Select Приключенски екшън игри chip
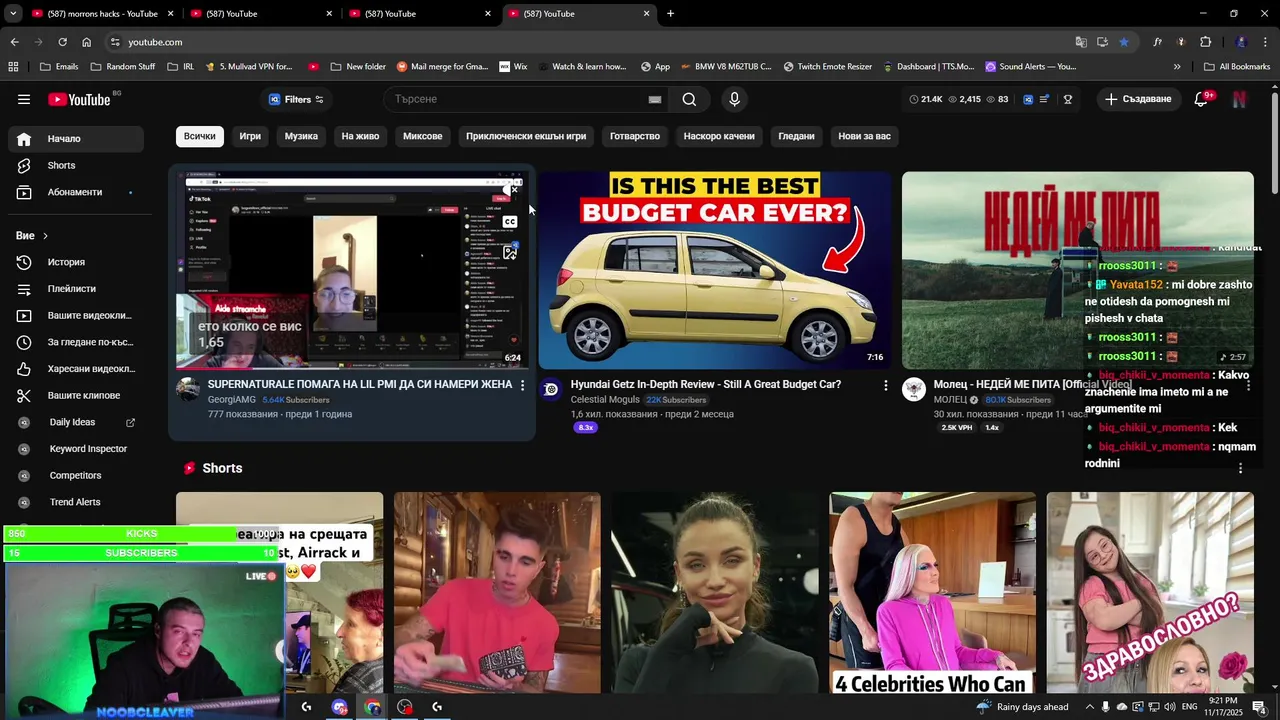1280x720 pixels. tap(526, 136)
